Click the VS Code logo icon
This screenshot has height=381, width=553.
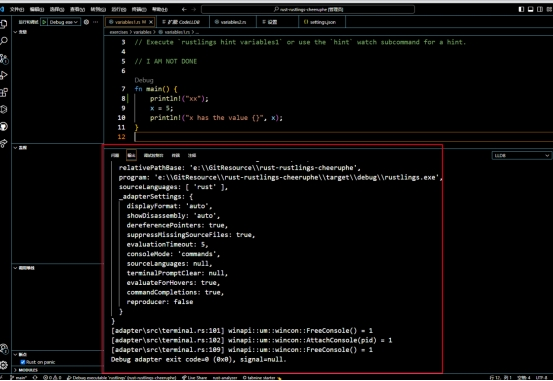coord(2,9)
